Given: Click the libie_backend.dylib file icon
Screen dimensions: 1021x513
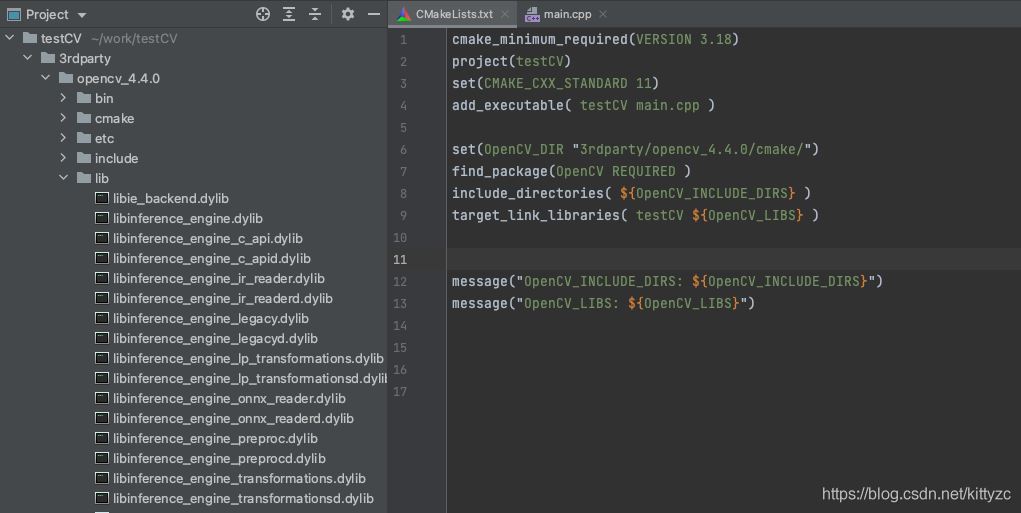Looking at the screenshot, I should tap(102, 198).
